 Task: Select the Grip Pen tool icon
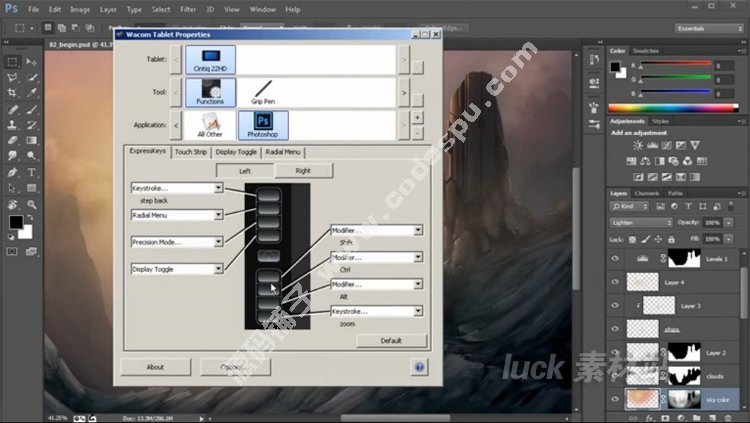[263, 93]
